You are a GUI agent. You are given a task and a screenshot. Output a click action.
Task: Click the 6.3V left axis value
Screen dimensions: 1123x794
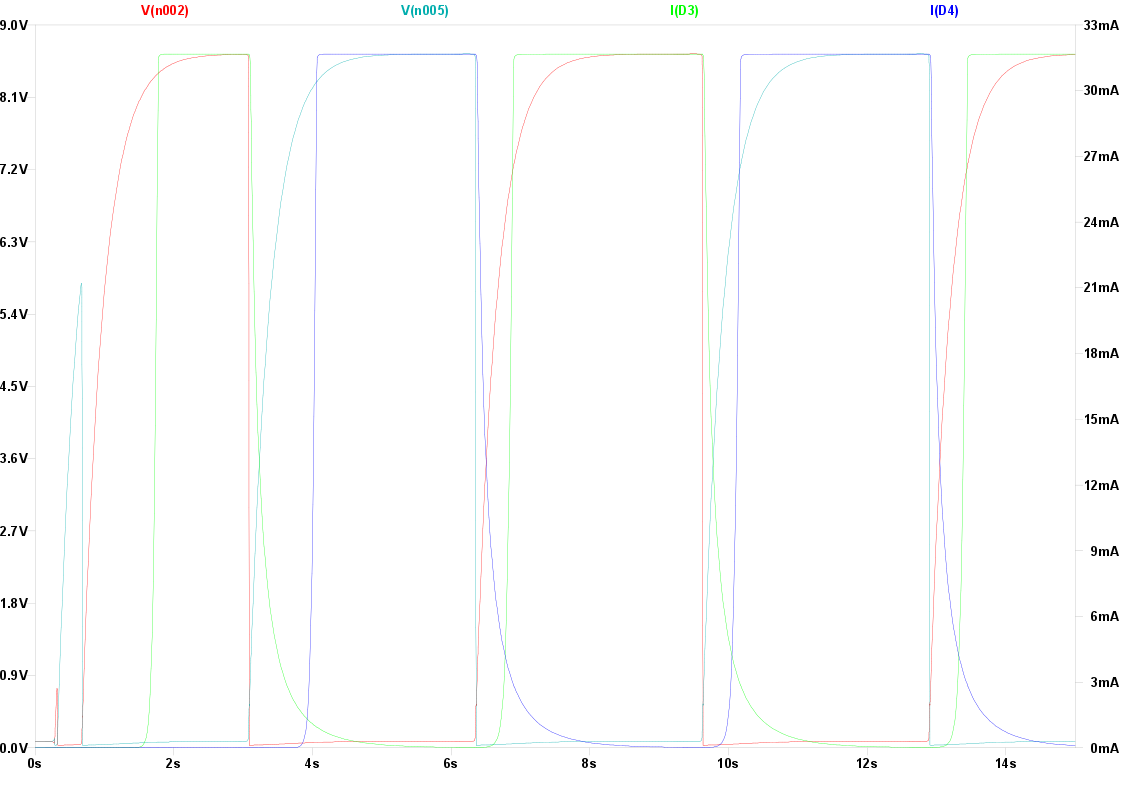click(14, 243)
